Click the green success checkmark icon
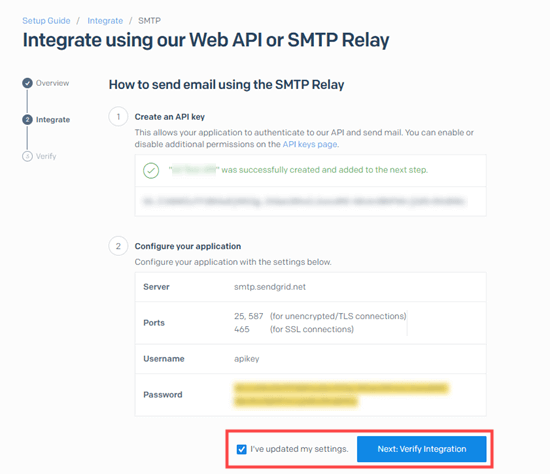550x474 pixels. tap(151, 171)
